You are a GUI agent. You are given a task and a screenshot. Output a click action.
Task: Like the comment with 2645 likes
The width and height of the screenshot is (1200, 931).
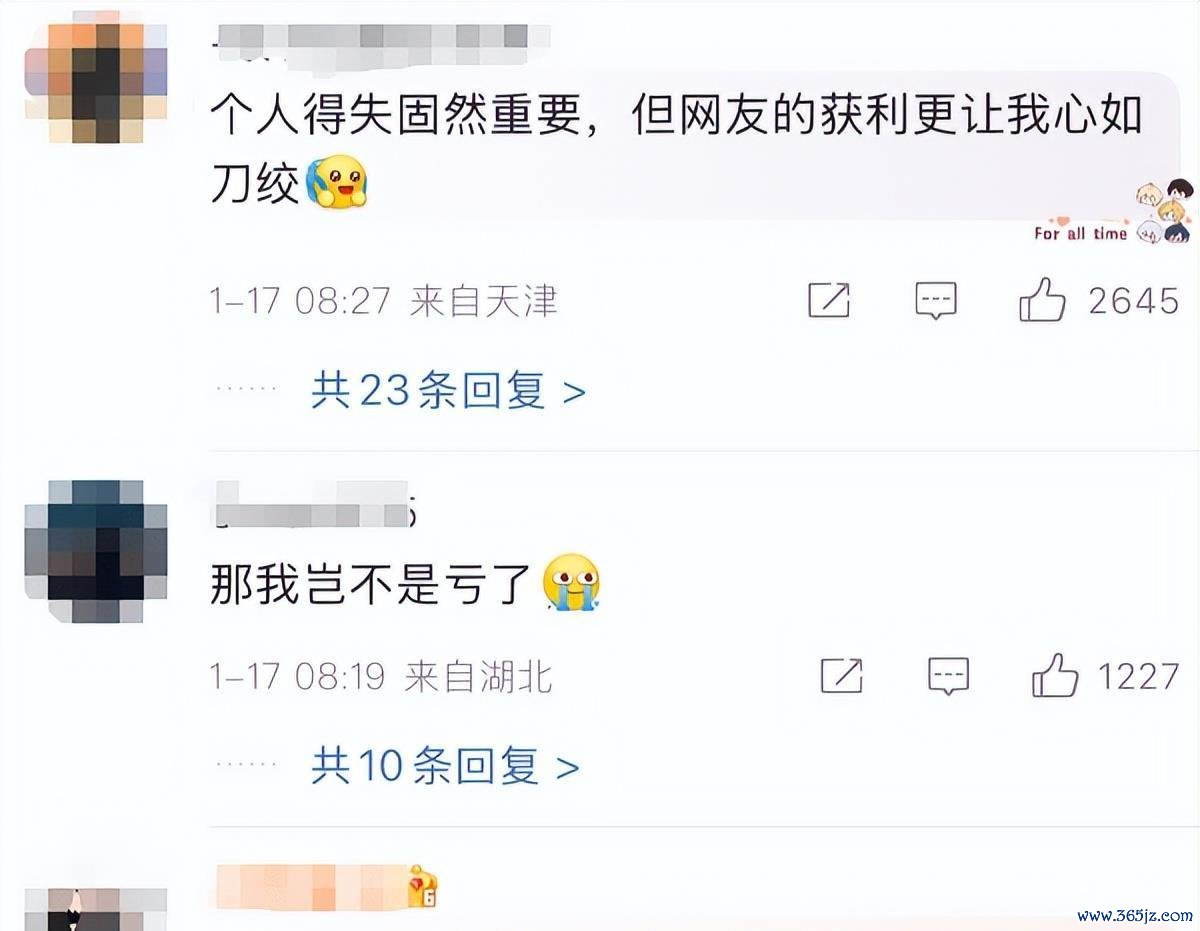(1042, 300)
